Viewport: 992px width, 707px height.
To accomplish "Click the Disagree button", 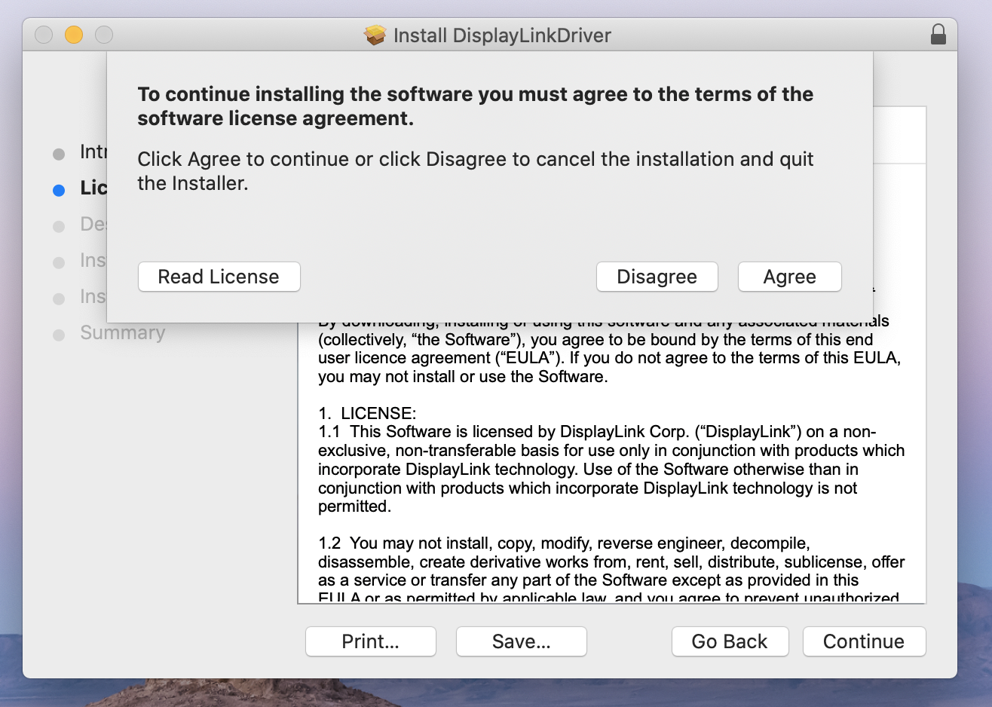I will [657, 277].
